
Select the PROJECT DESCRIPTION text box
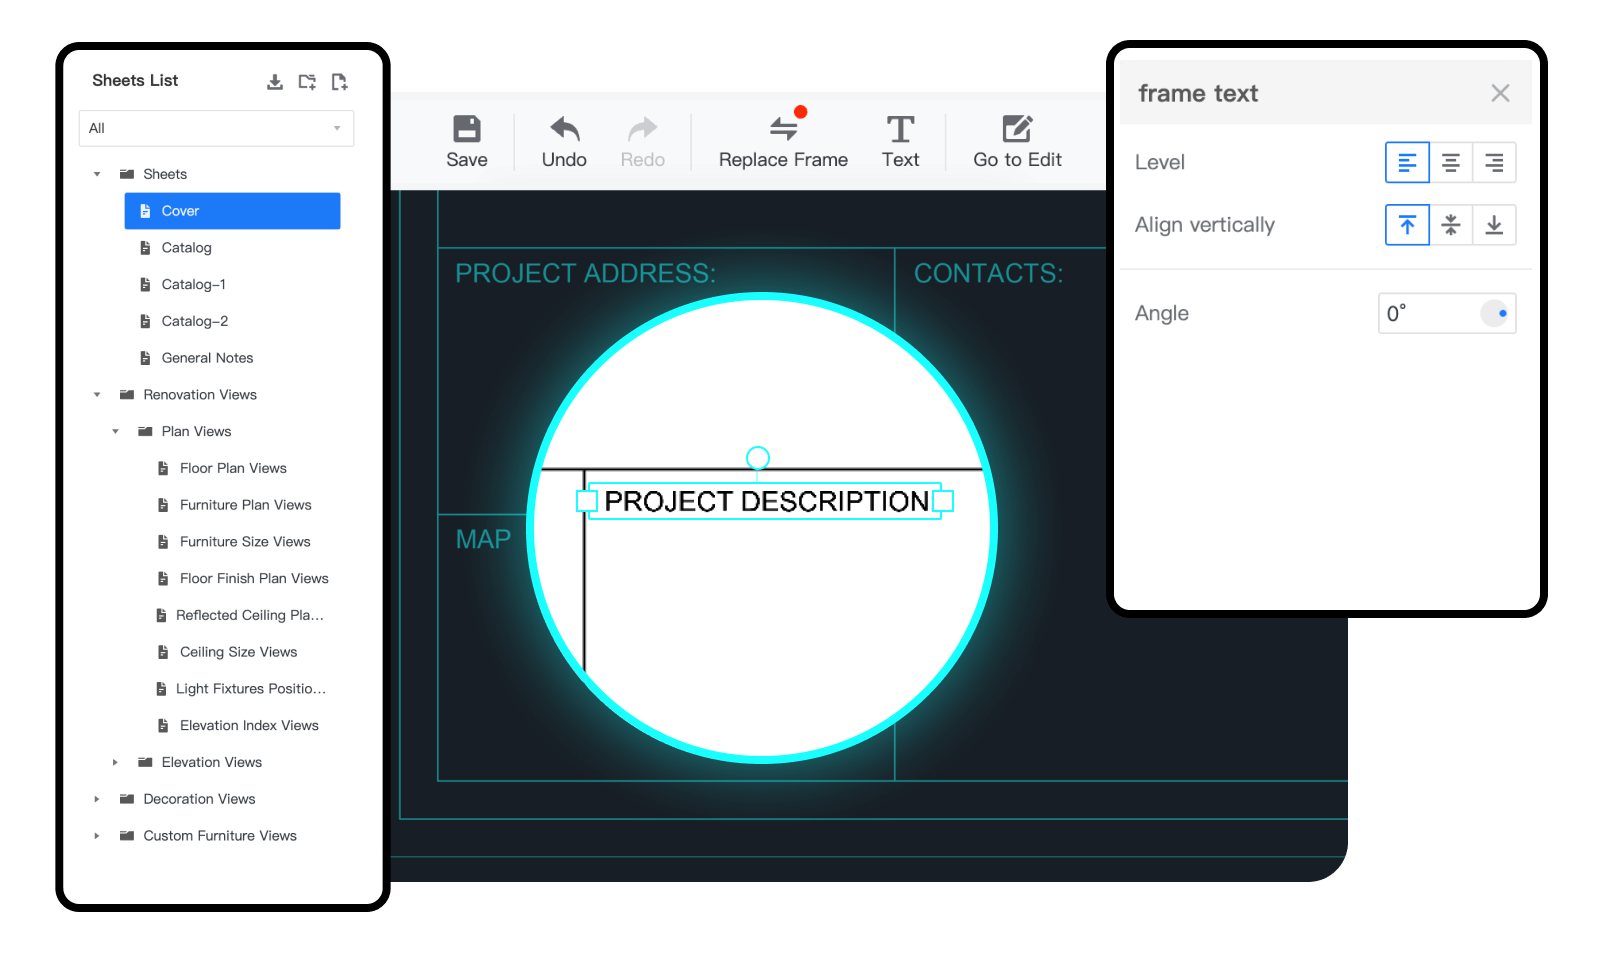click(767, 501)
